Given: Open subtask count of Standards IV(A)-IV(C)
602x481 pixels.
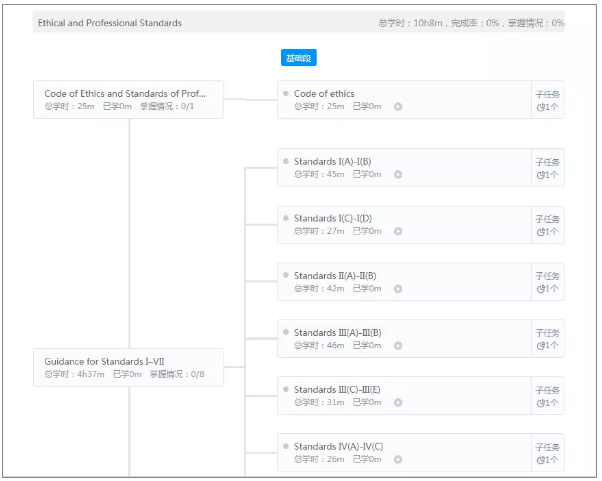Looking at the screenshot, I should coord(547,459).
